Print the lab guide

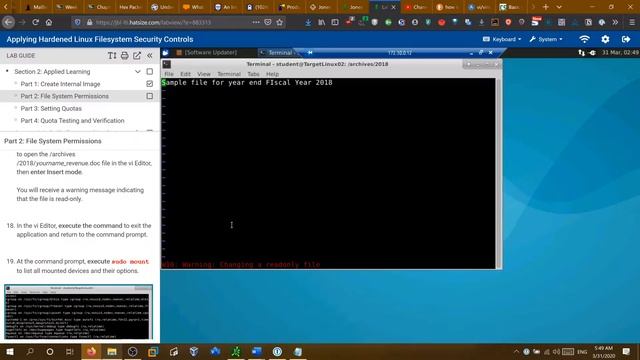(124, 56)
